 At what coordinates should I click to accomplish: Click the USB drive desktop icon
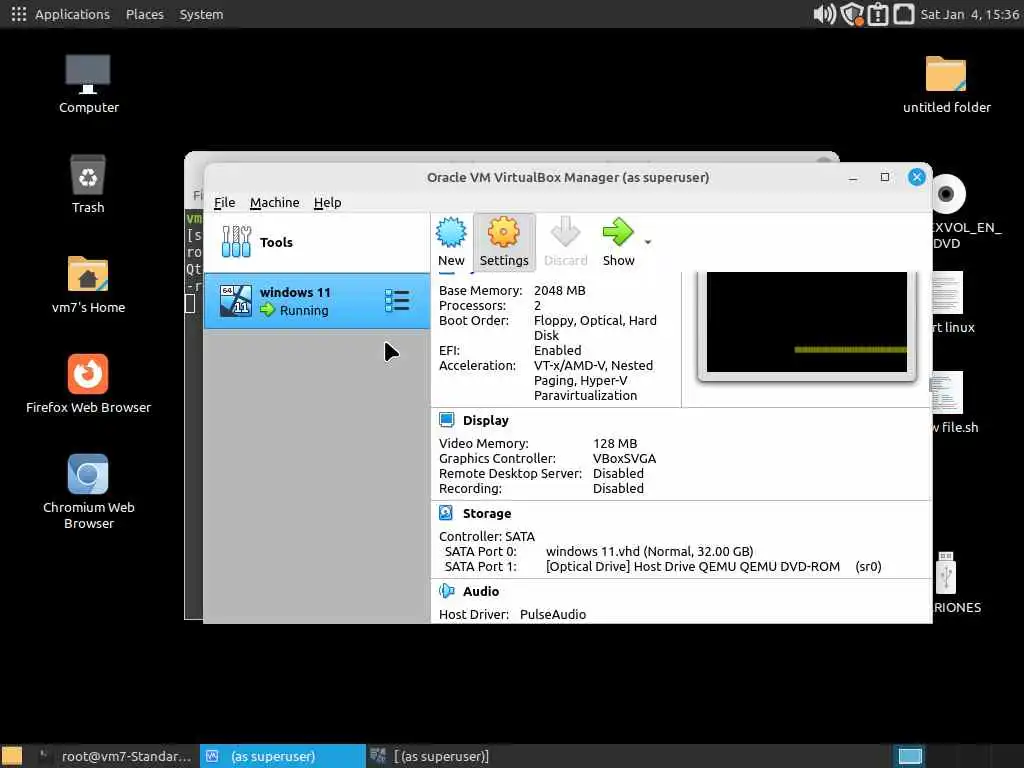coord(946,573)
